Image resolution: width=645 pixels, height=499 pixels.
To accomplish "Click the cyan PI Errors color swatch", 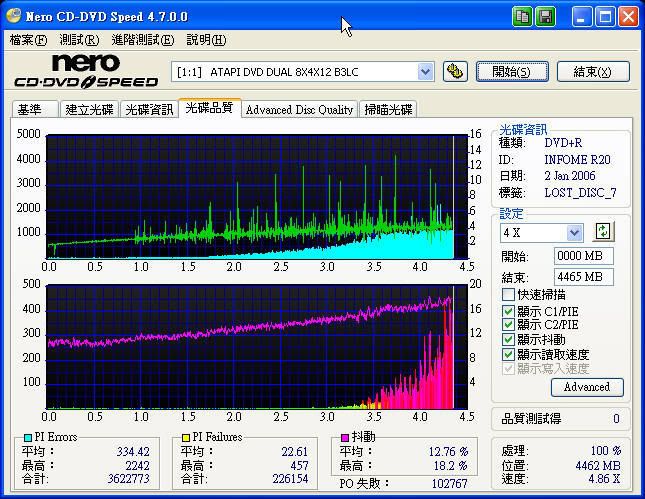I will tap(27, 438).
